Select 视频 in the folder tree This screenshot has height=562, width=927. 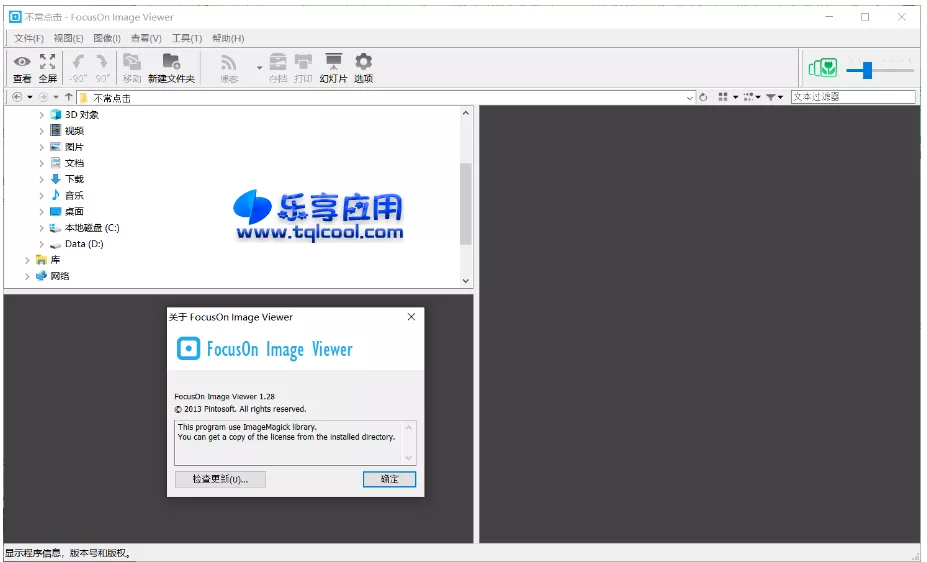point(74,131)
